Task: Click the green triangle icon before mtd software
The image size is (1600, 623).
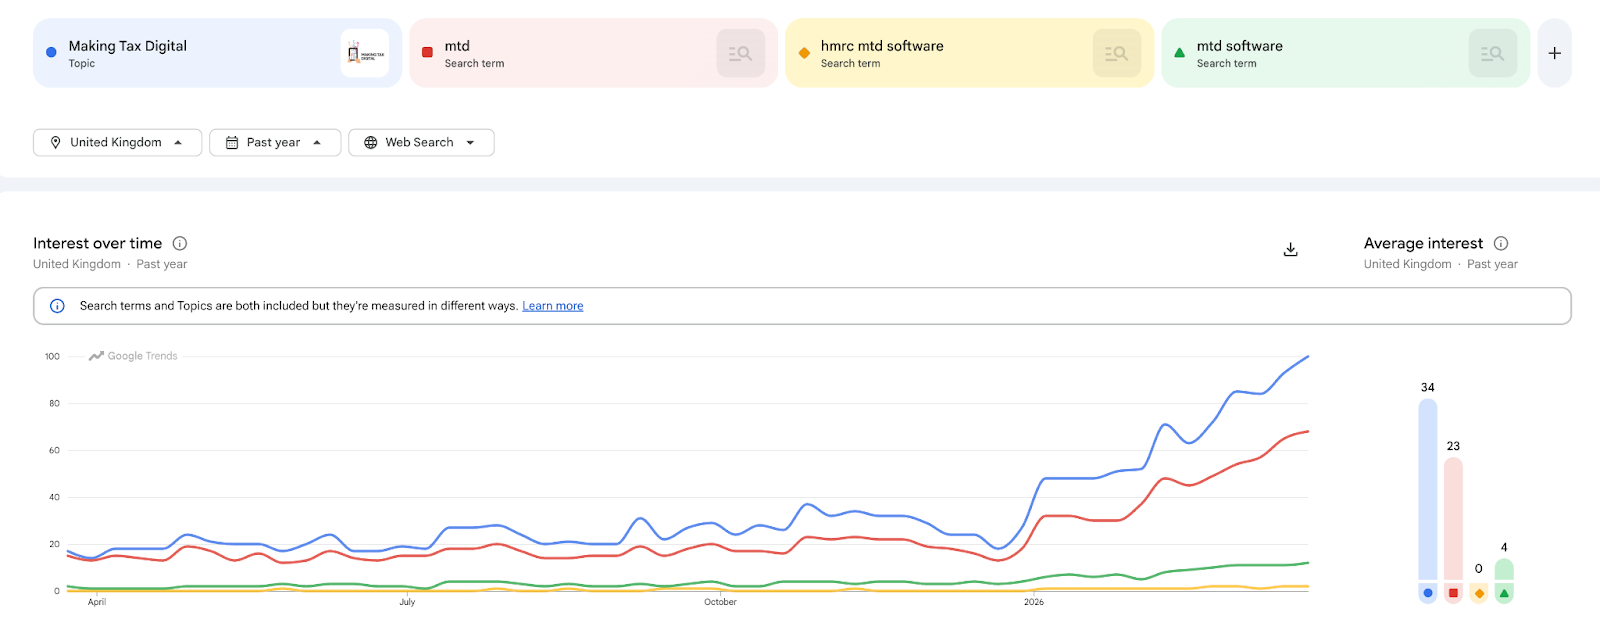Action: point(1179,52)
